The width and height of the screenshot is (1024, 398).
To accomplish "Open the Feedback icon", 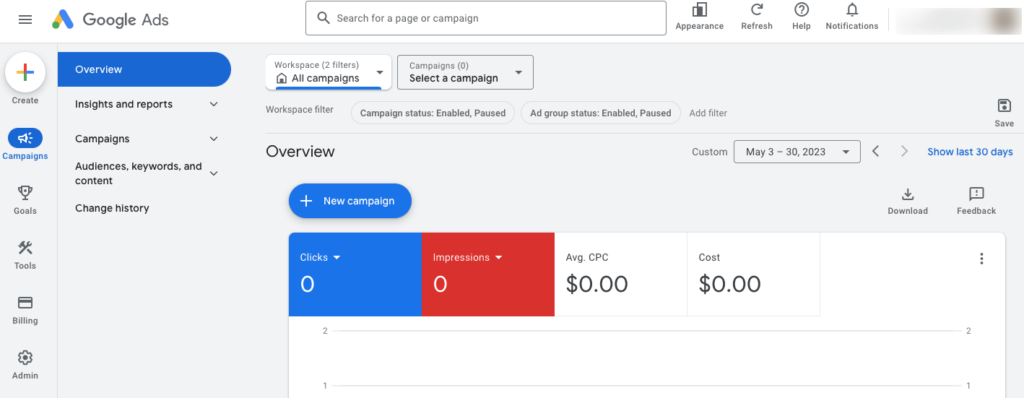I will (x=976, y=201).
